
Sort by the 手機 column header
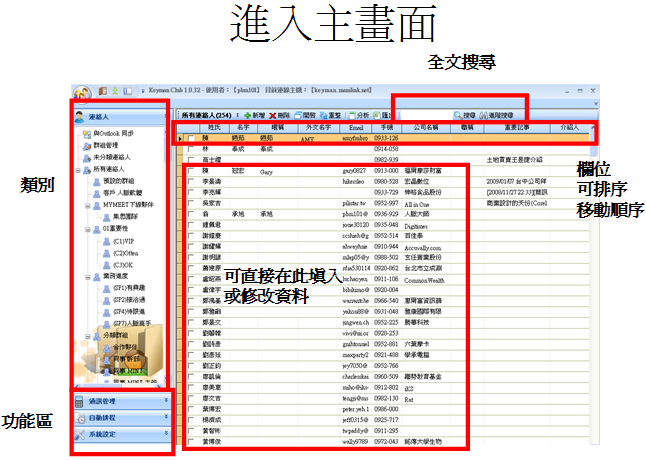[387, 128]
